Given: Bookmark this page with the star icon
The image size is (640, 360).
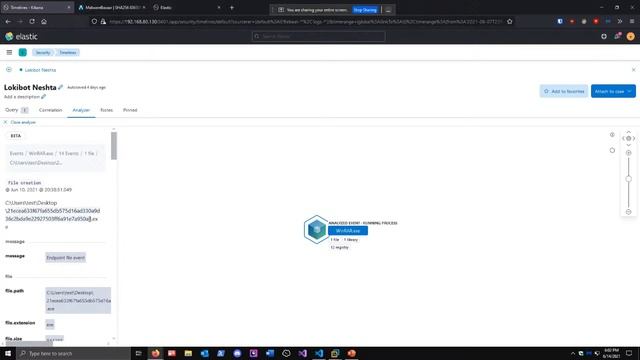Looking at the screenshot, I should click(510, 21).
